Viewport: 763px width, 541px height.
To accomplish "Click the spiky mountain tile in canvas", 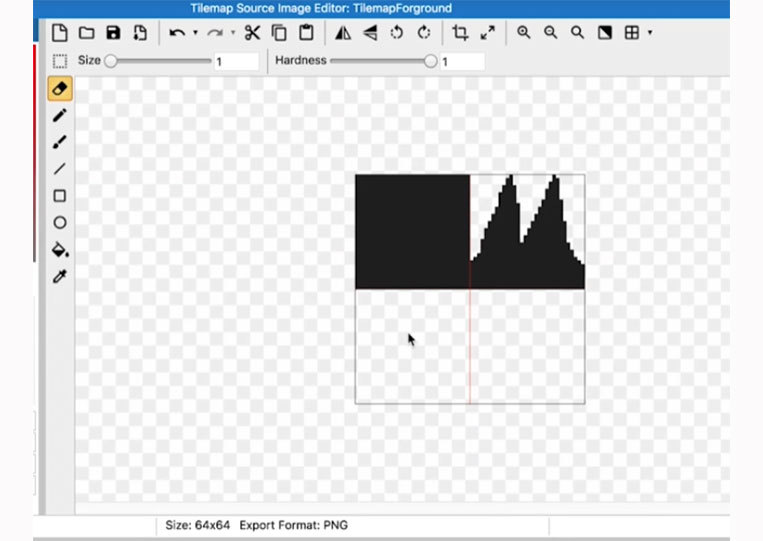I will tap(527, 232).
